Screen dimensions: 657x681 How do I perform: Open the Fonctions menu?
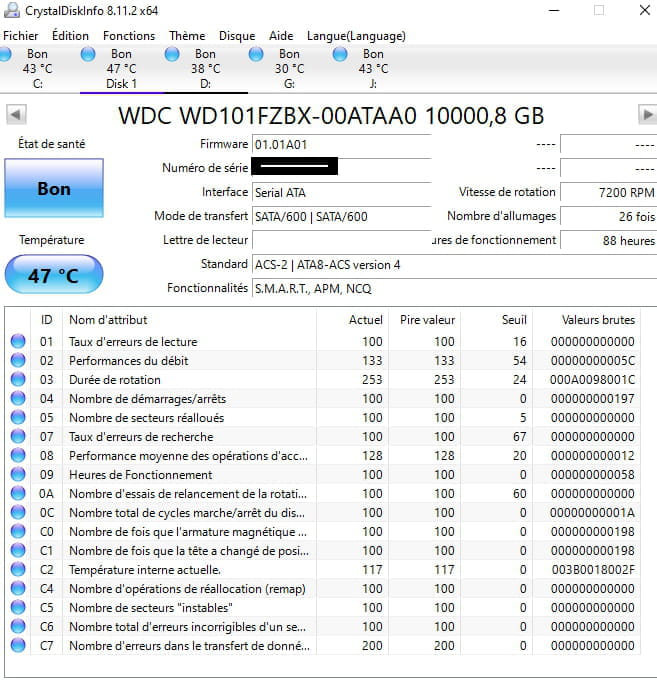129,36
